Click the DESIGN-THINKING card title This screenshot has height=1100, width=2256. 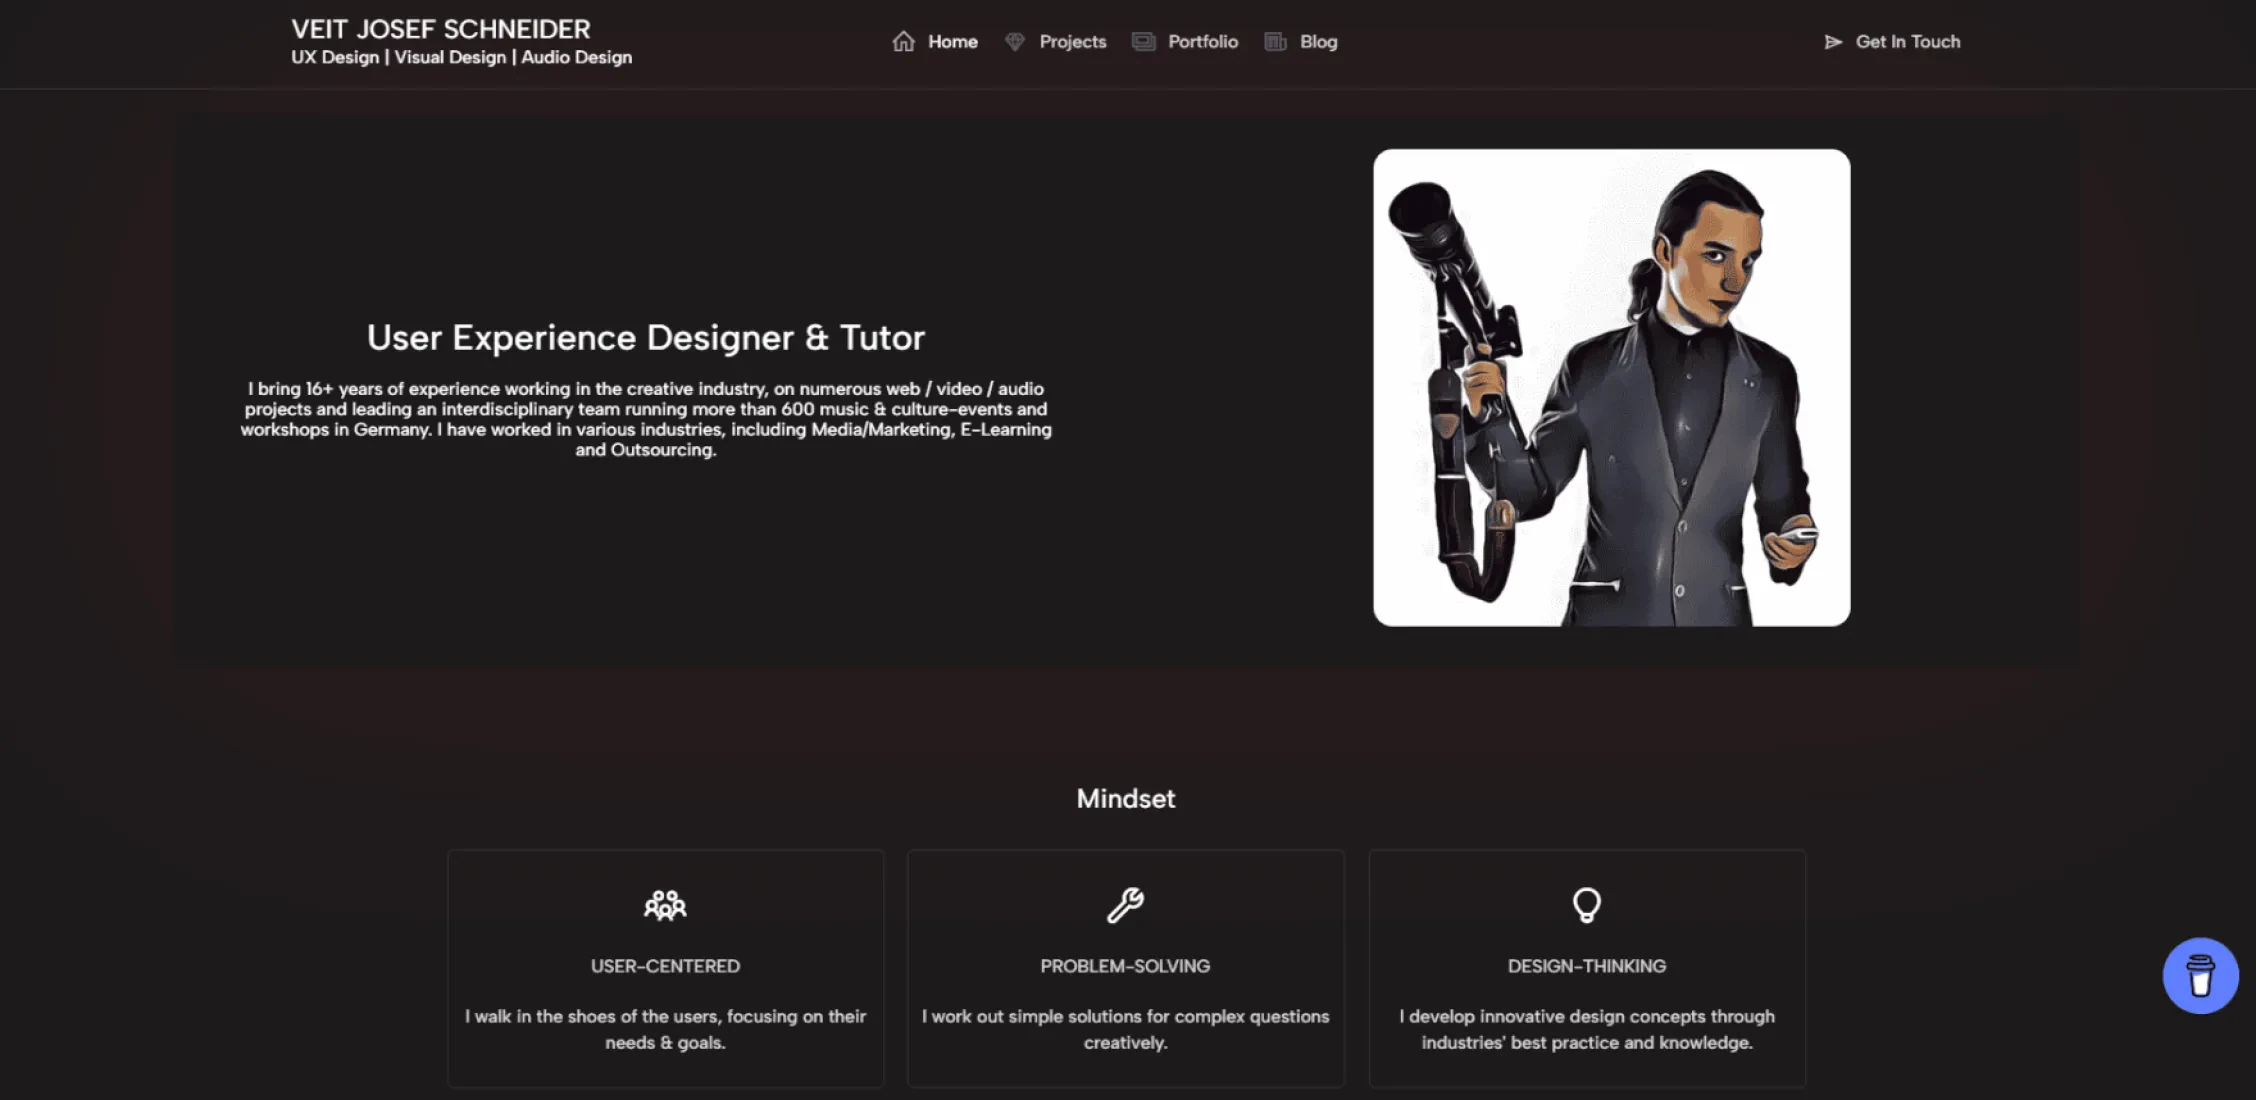(1587, 966)
